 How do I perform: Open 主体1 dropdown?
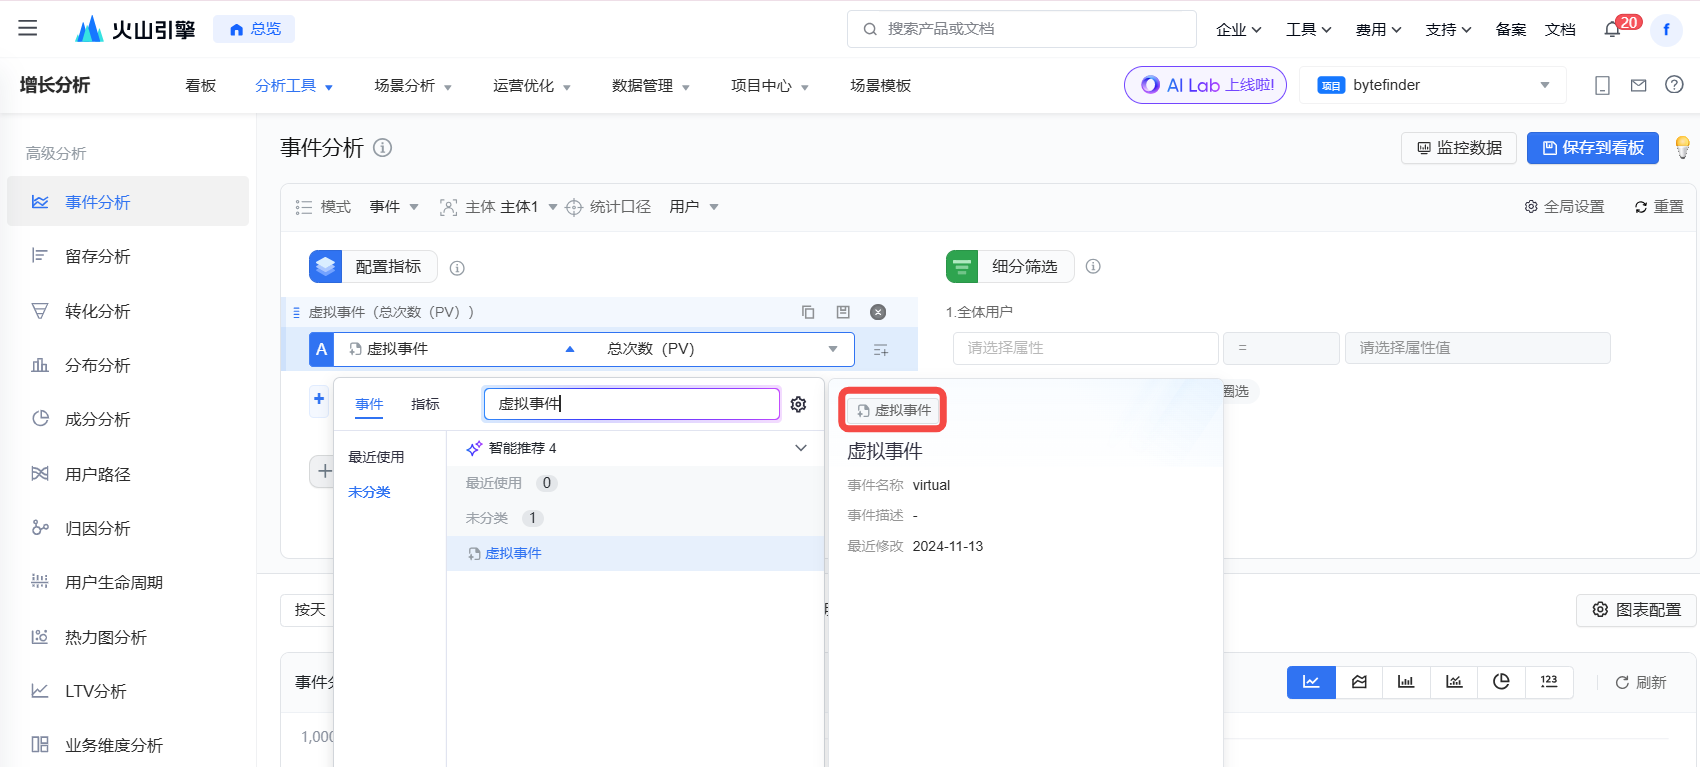click(528, 207)
